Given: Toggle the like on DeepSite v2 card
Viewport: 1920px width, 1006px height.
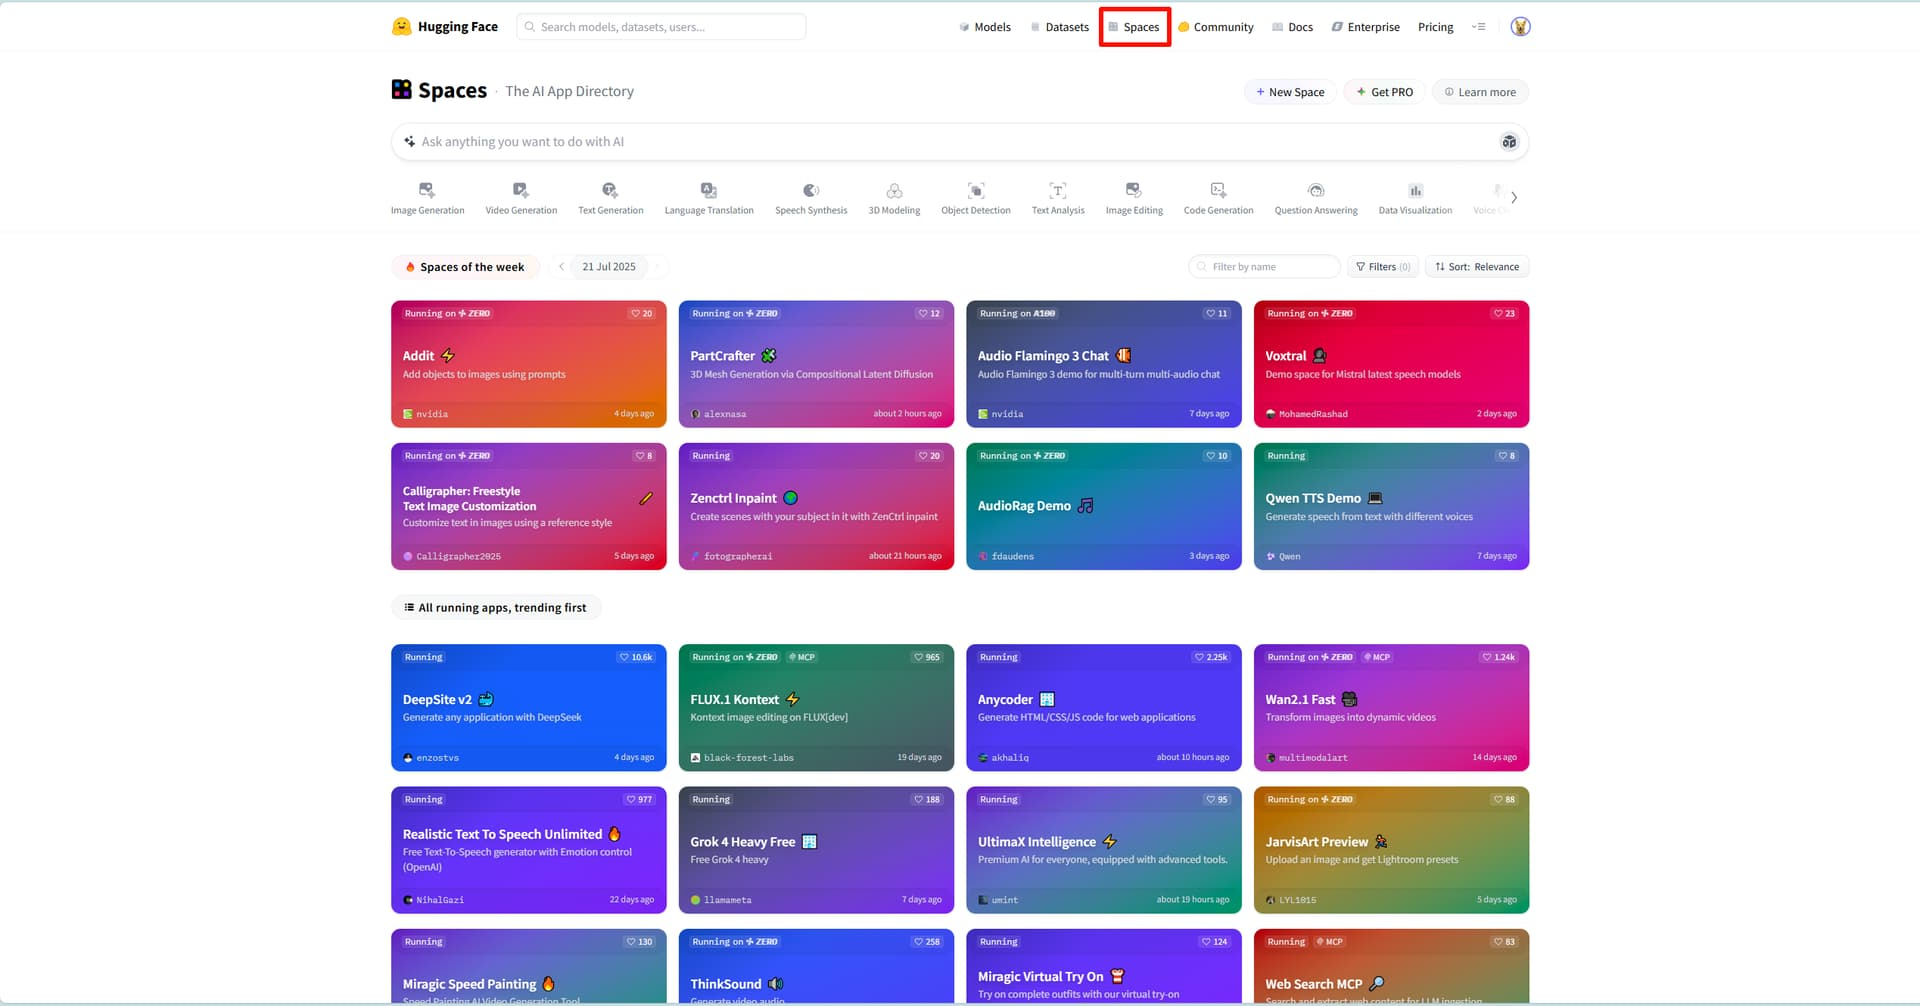Looking at the screenshot, I should click(x=636, y=658).
